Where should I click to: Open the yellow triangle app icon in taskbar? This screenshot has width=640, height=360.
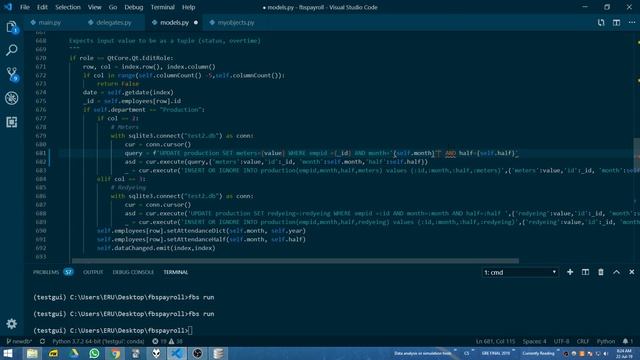point(73,353)
